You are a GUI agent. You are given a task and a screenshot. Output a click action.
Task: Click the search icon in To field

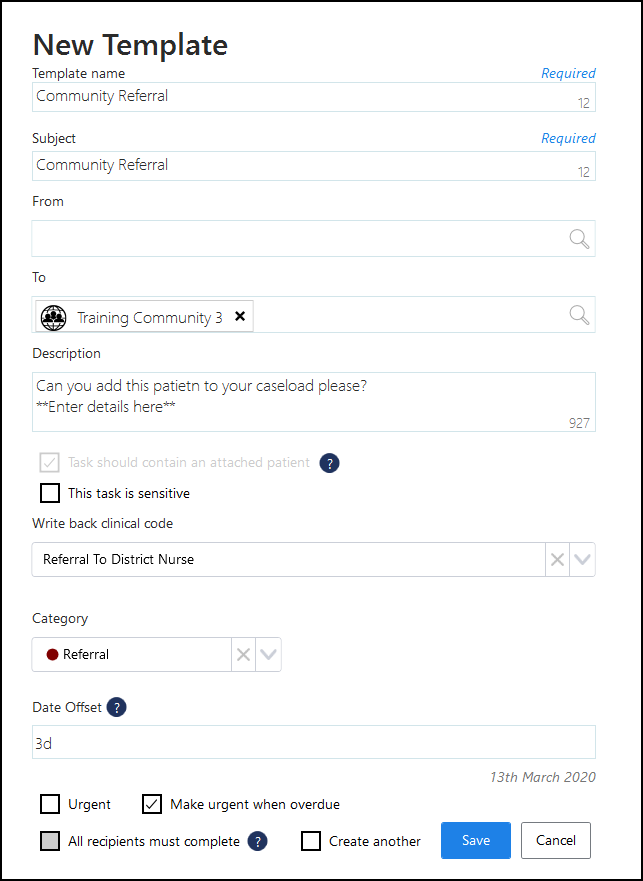(x=579, y=315)
